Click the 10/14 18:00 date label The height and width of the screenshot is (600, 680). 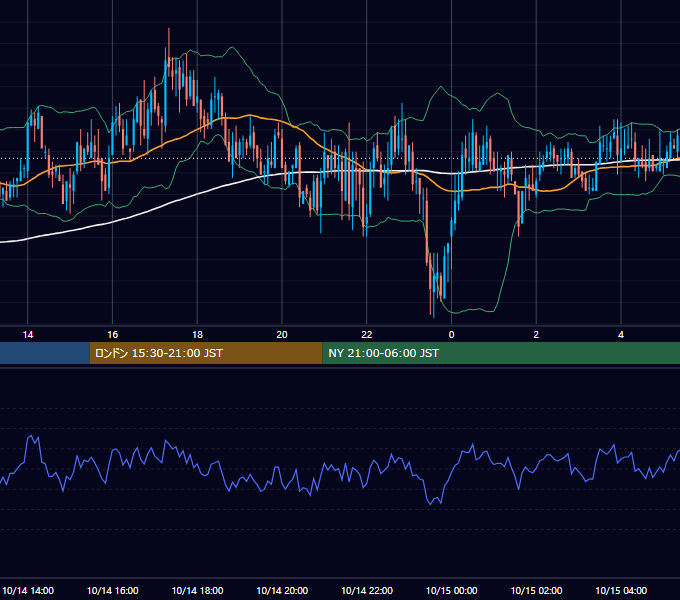(x=197, y=590)
